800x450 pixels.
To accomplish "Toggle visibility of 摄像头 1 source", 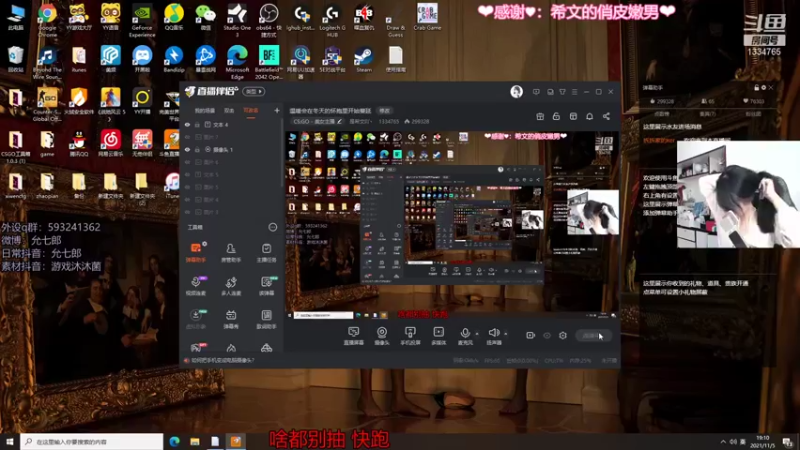I will click(187, 149).
